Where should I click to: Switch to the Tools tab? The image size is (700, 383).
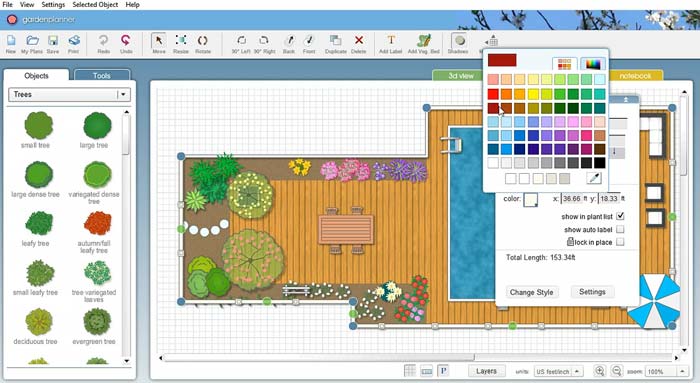tap(102, 75)
